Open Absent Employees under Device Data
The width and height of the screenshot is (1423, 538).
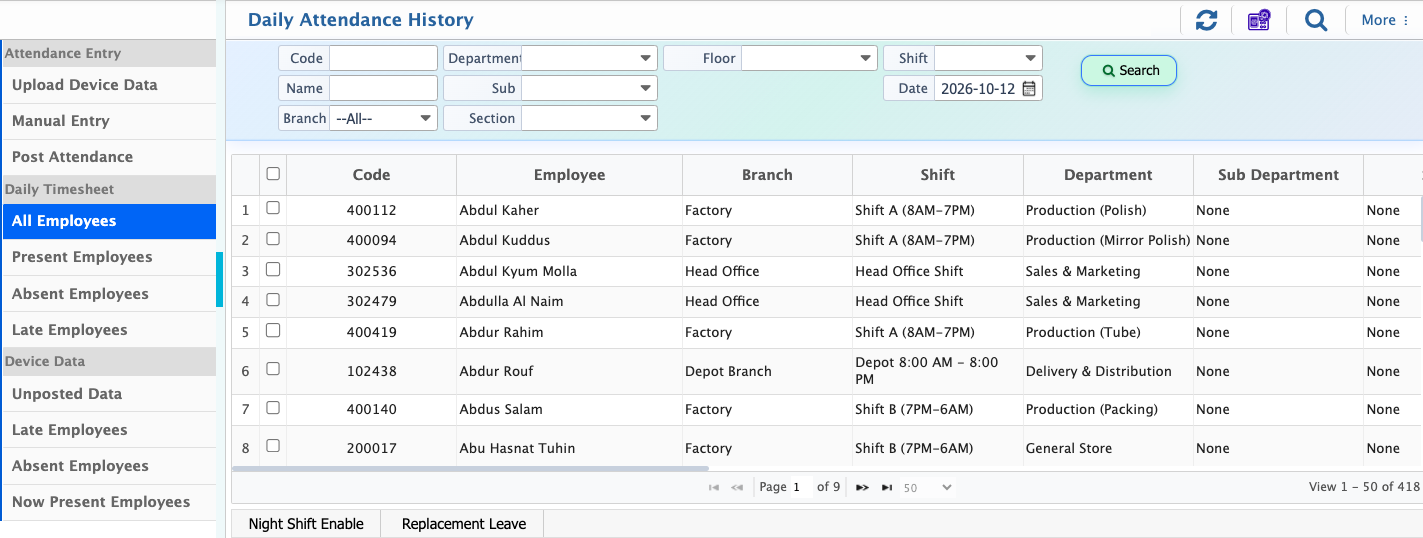click(x=108, y=466)
